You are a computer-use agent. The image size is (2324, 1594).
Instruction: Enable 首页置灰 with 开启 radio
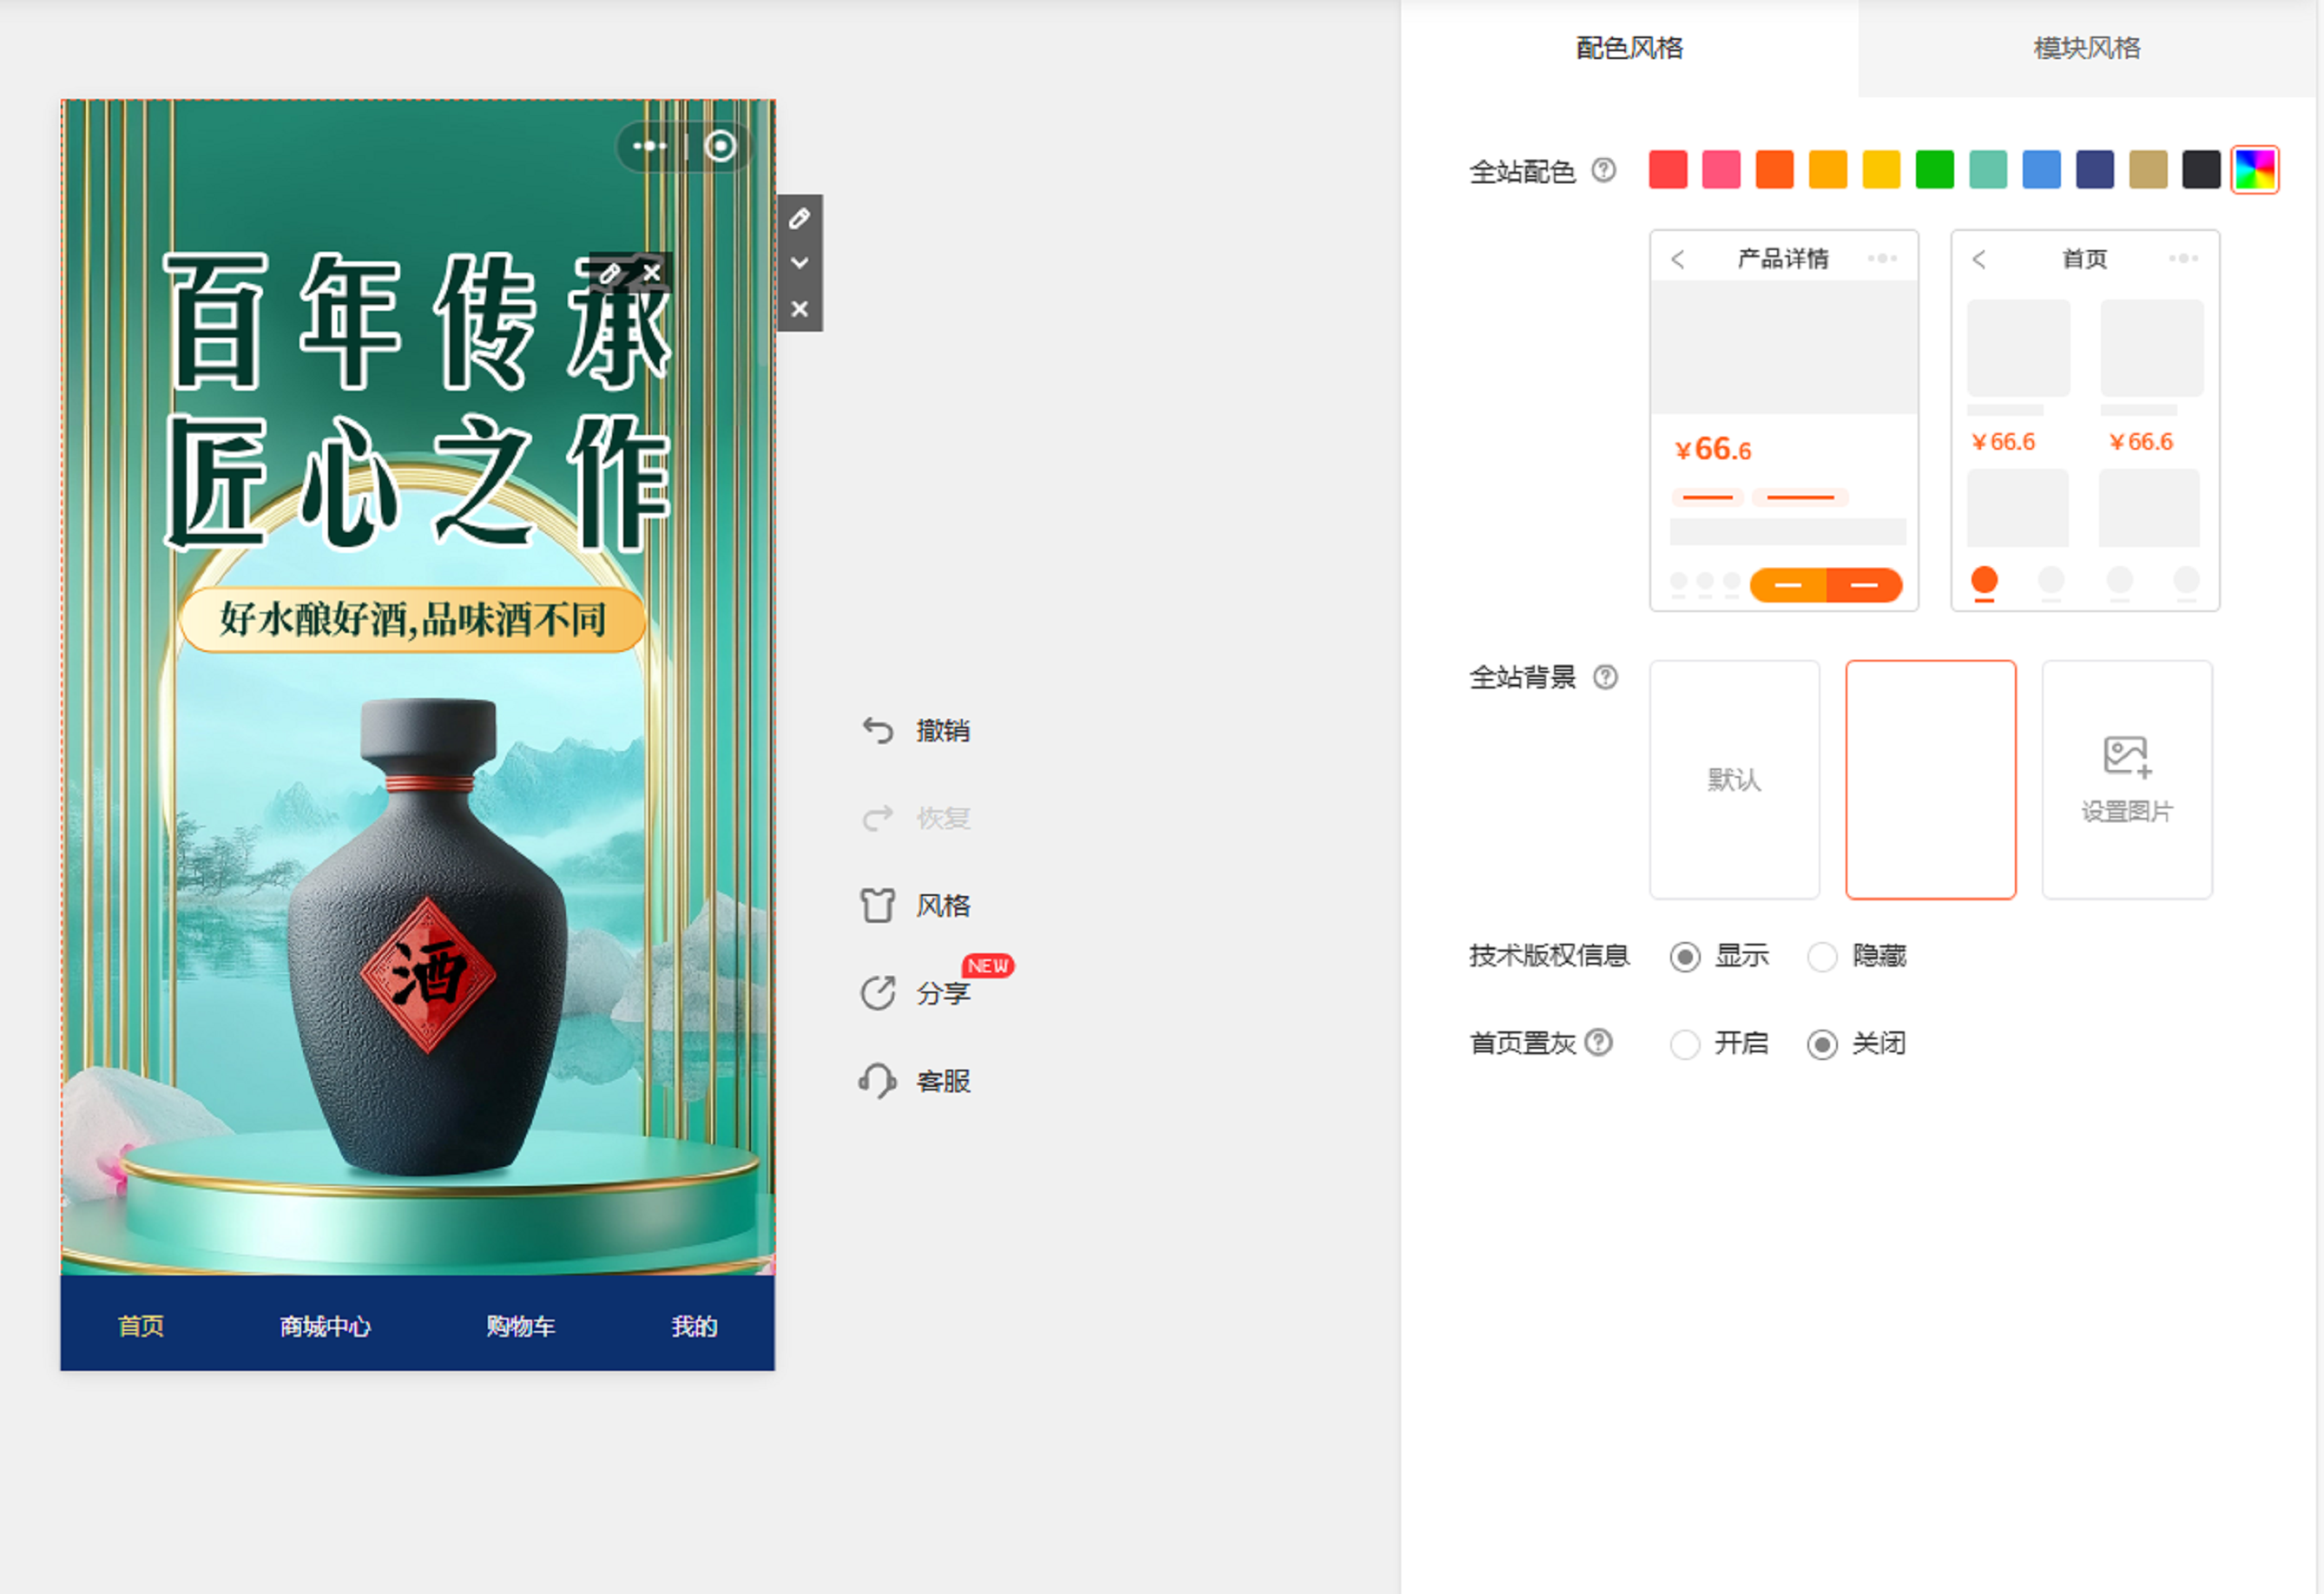click(x=1685, y=1044)
